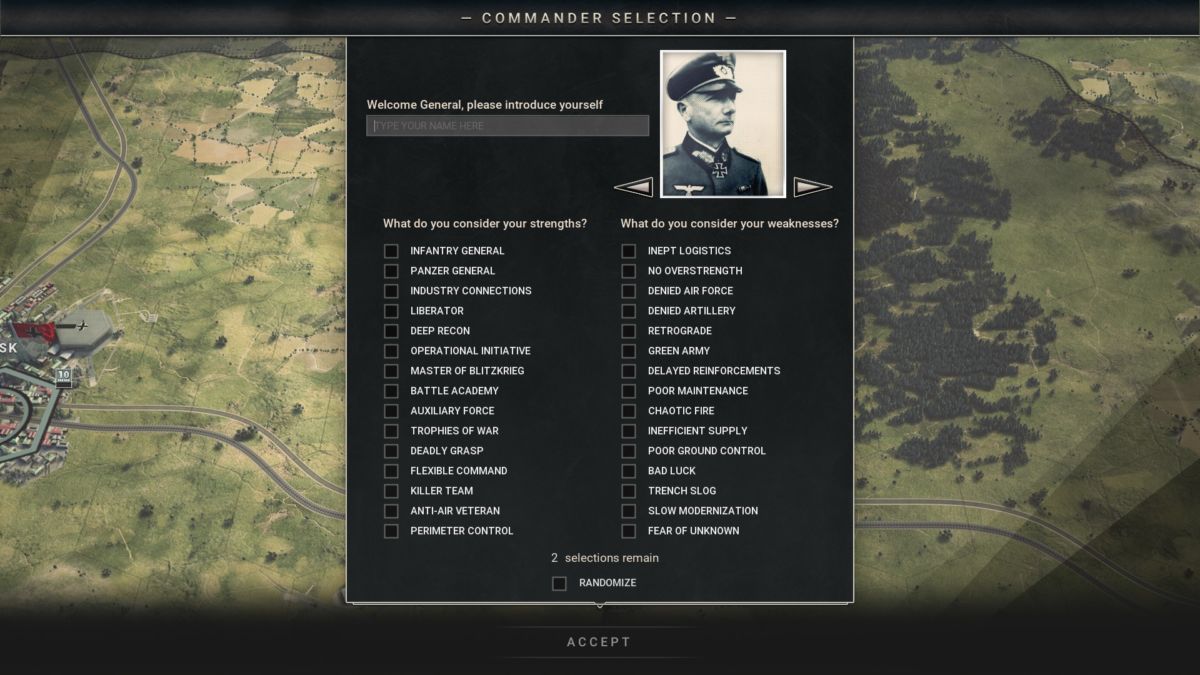
Task: Enable the Trench Slog weakness
Action: [629, 491]
